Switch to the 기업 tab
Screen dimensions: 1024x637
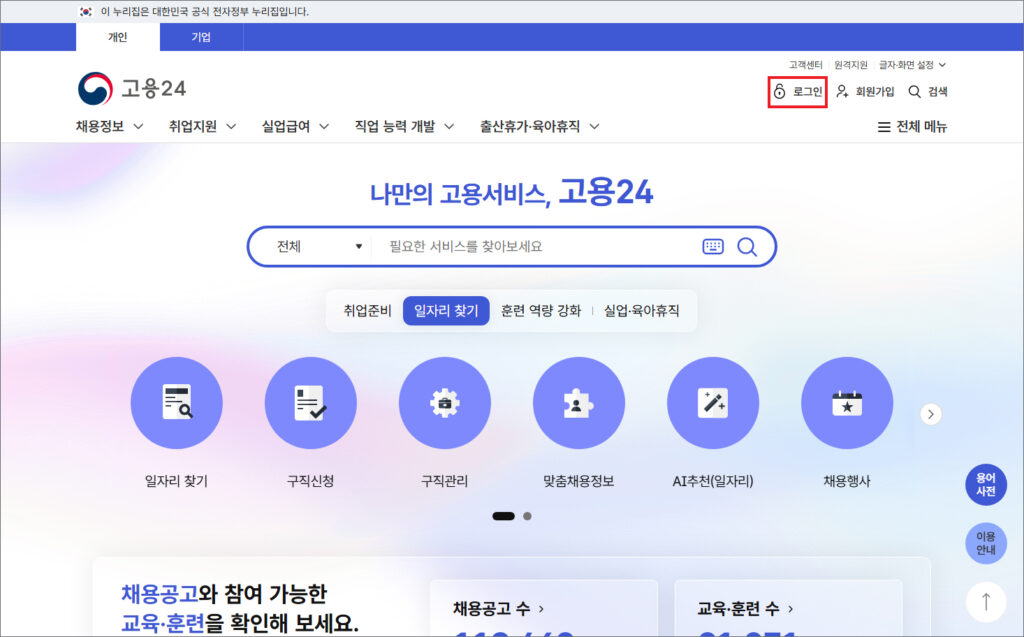coord(201,38)
